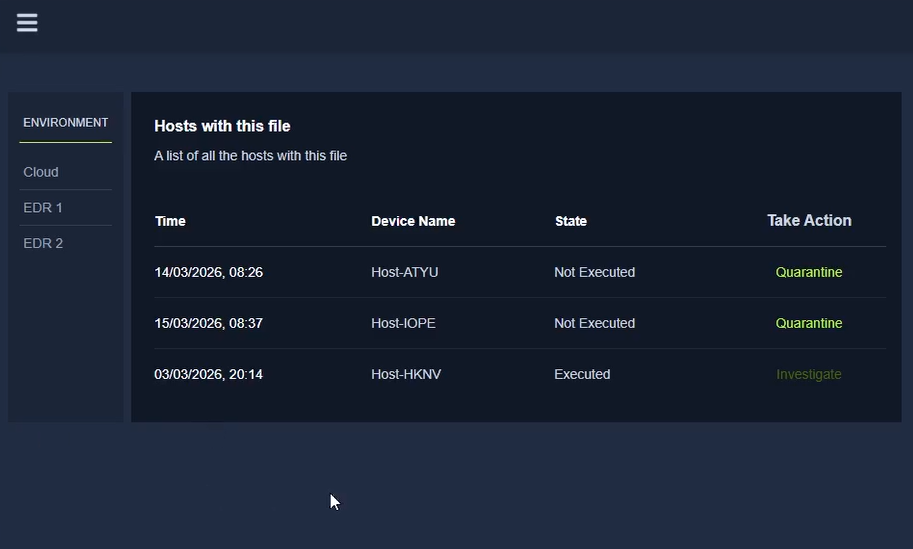This screenshot has width=913, height=549.
Task: Click the Not Executed state for Host-ATYU
Action: pos(594,272)
